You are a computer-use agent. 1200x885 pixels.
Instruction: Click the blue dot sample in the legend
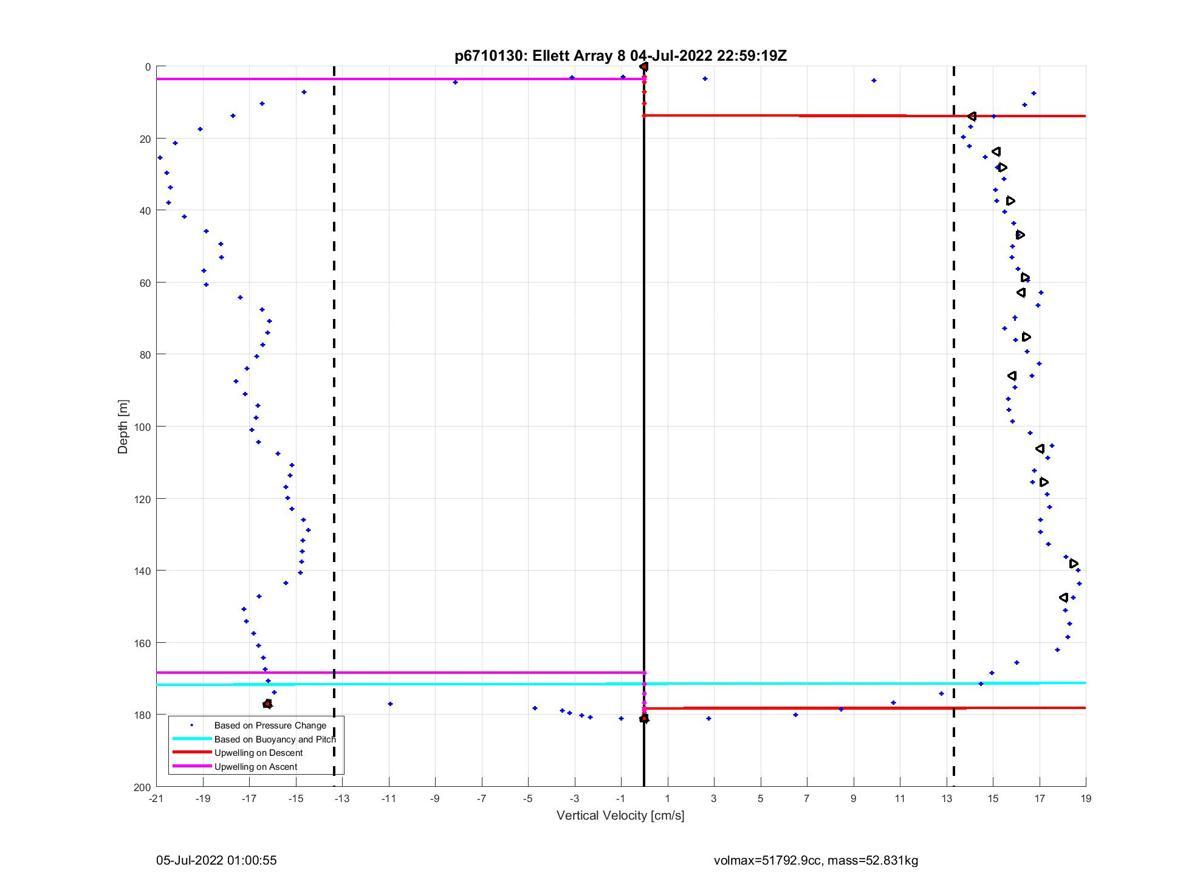click(191, 724)
